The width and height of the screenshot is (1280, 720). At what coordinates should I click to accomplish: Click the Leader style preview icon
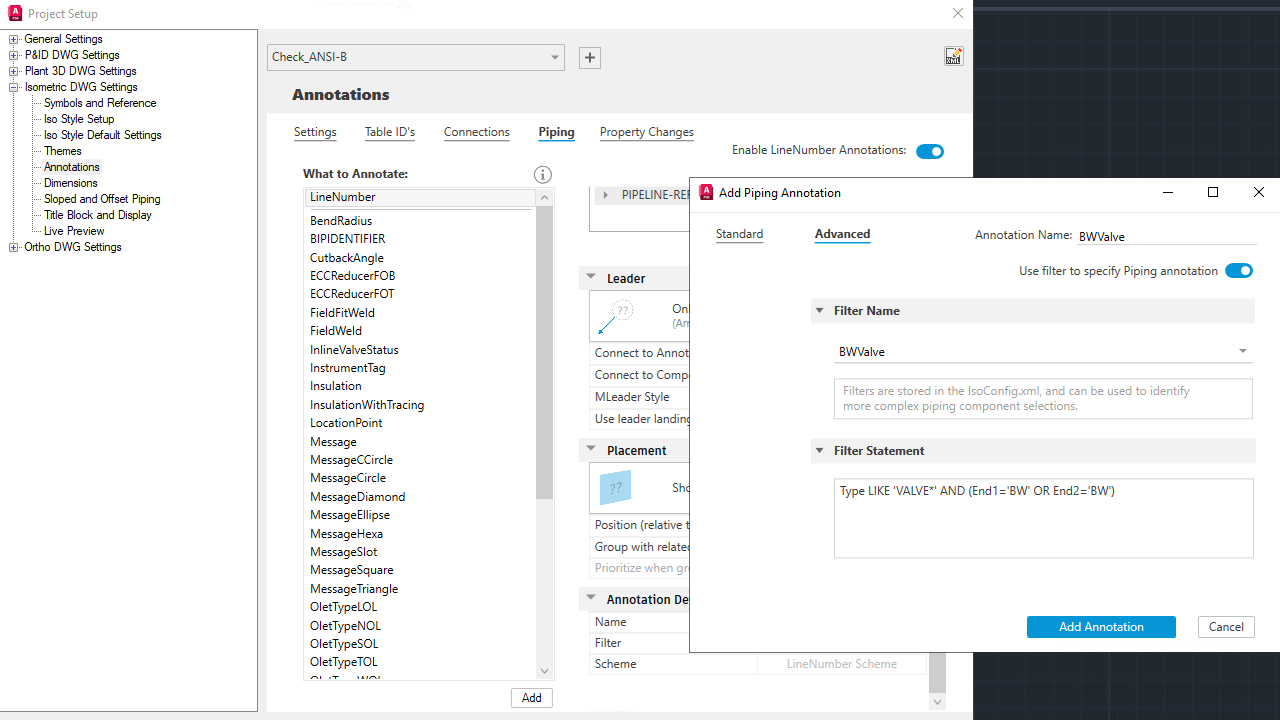pyautogui.click(x=616, y=316)
